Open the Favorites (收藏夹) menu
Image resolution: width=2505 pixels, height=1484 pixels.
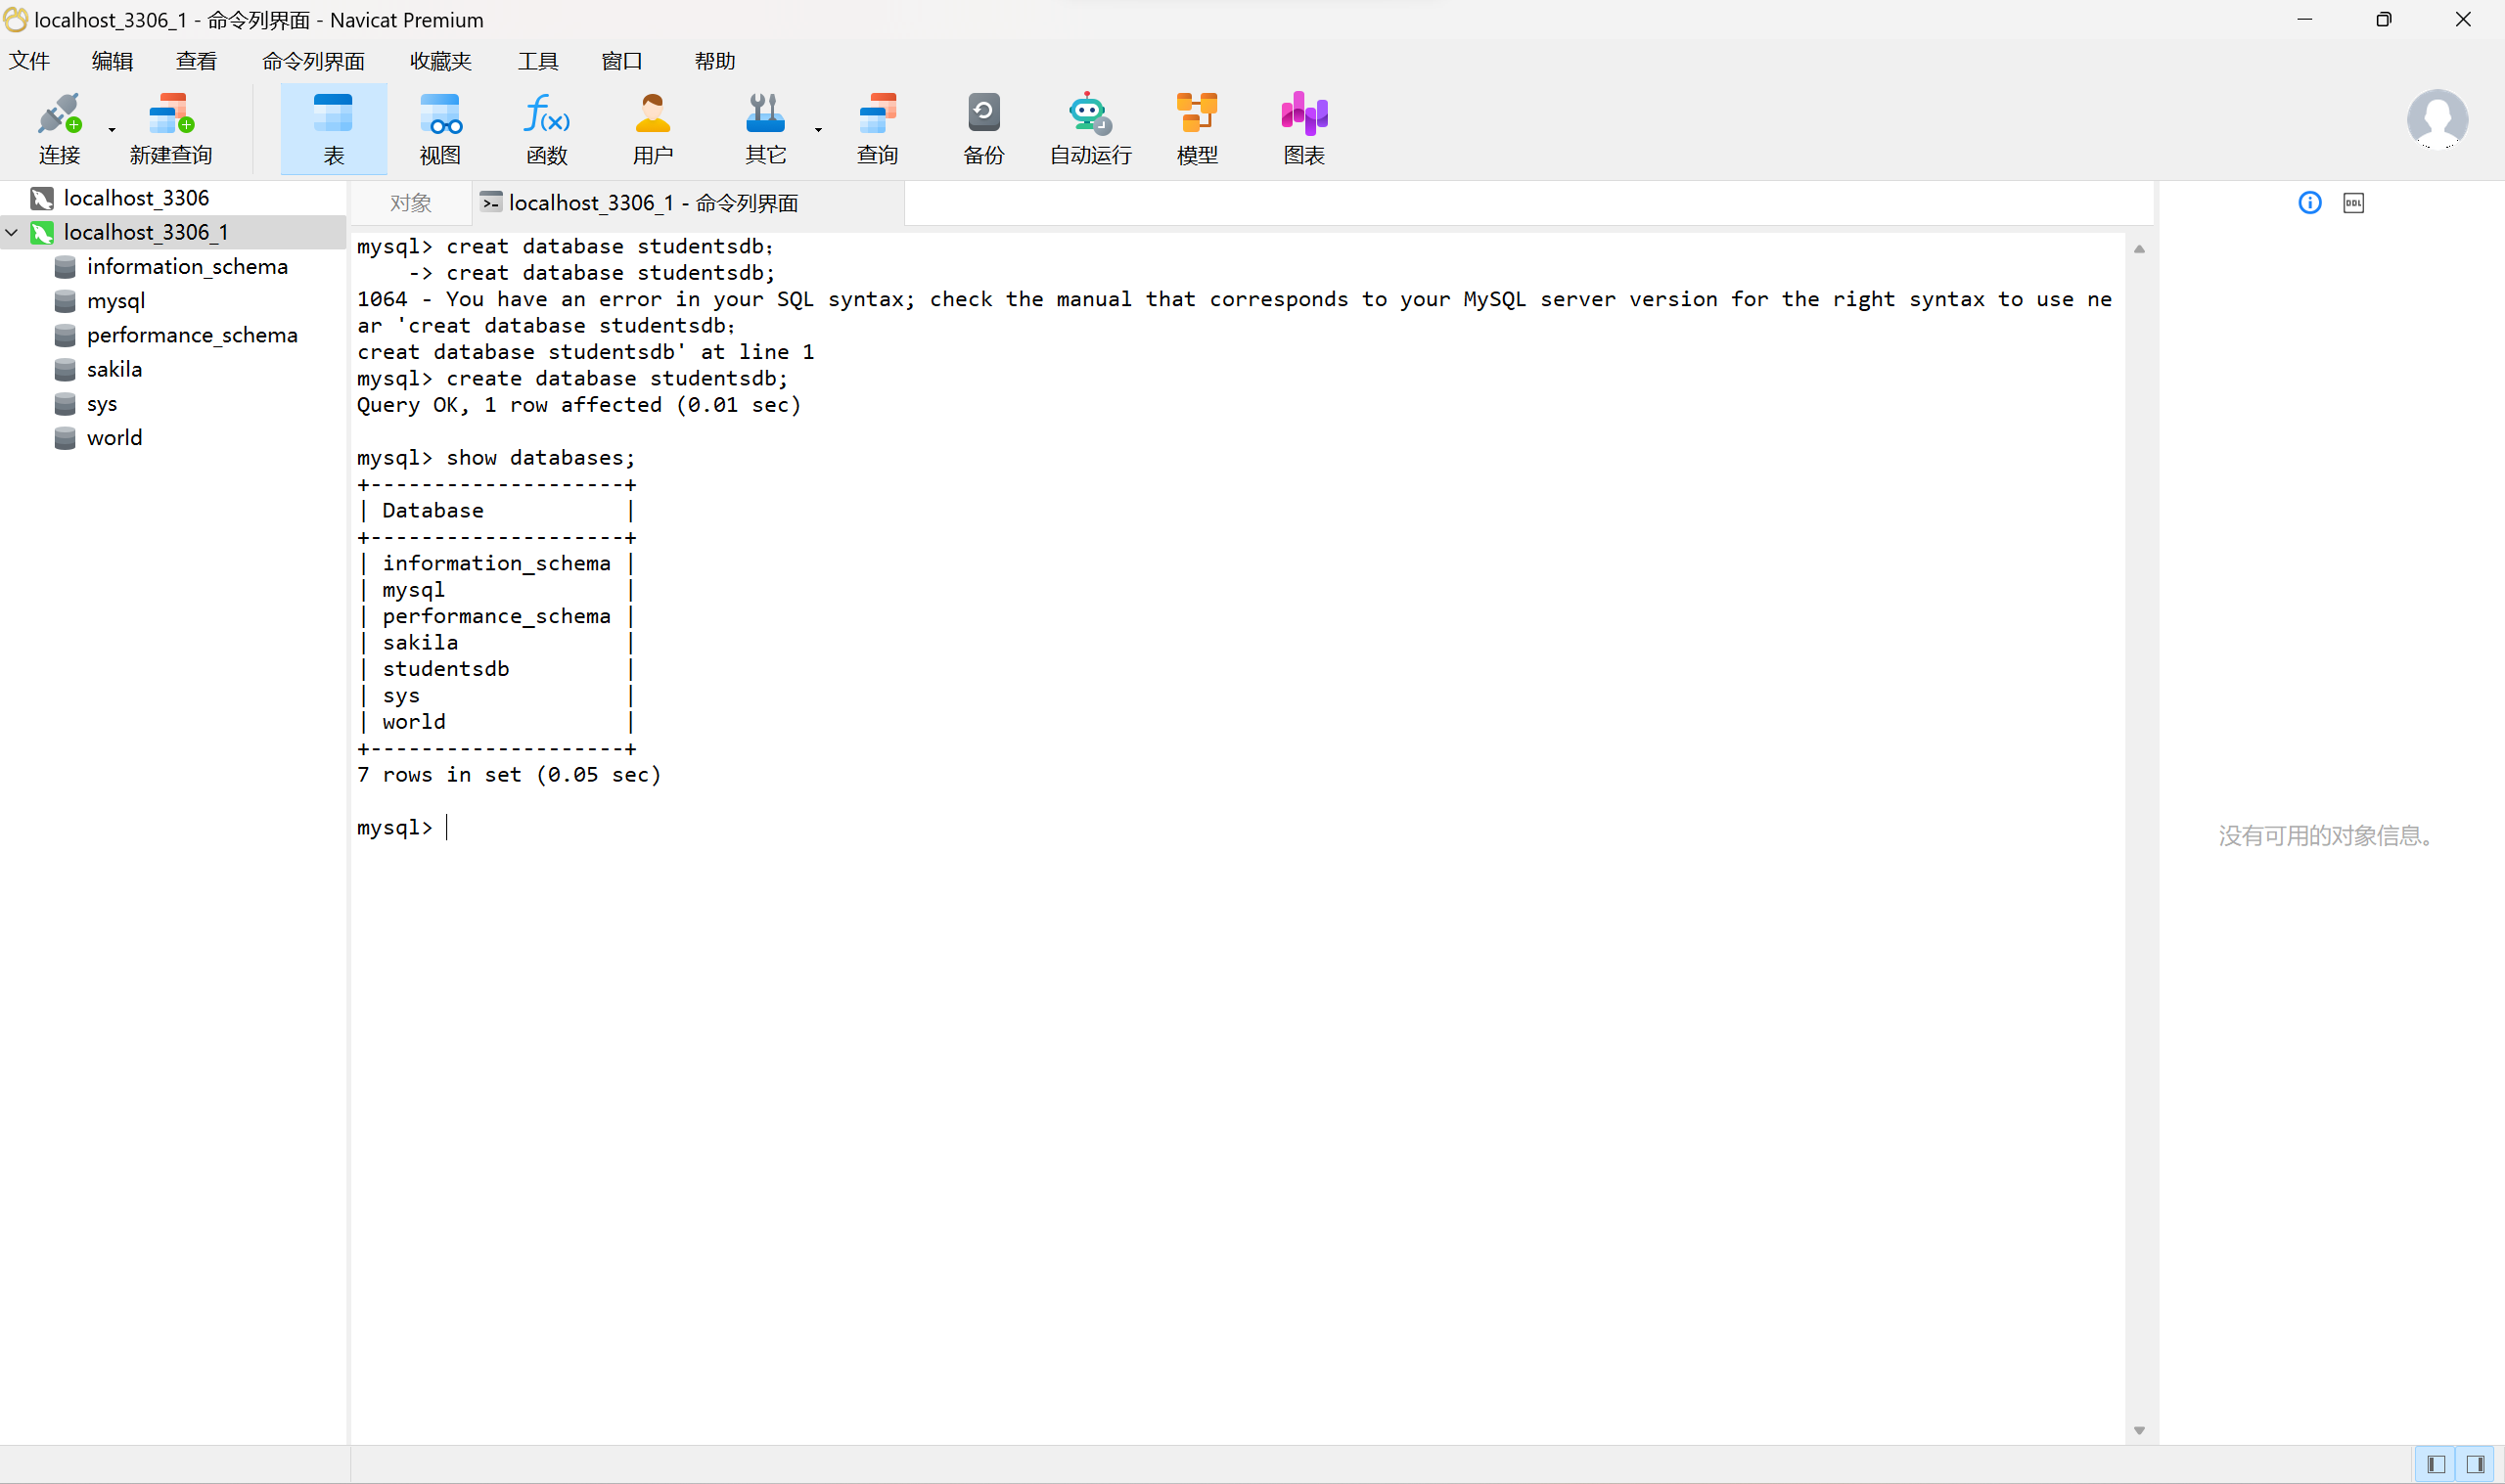click(440, 61)
